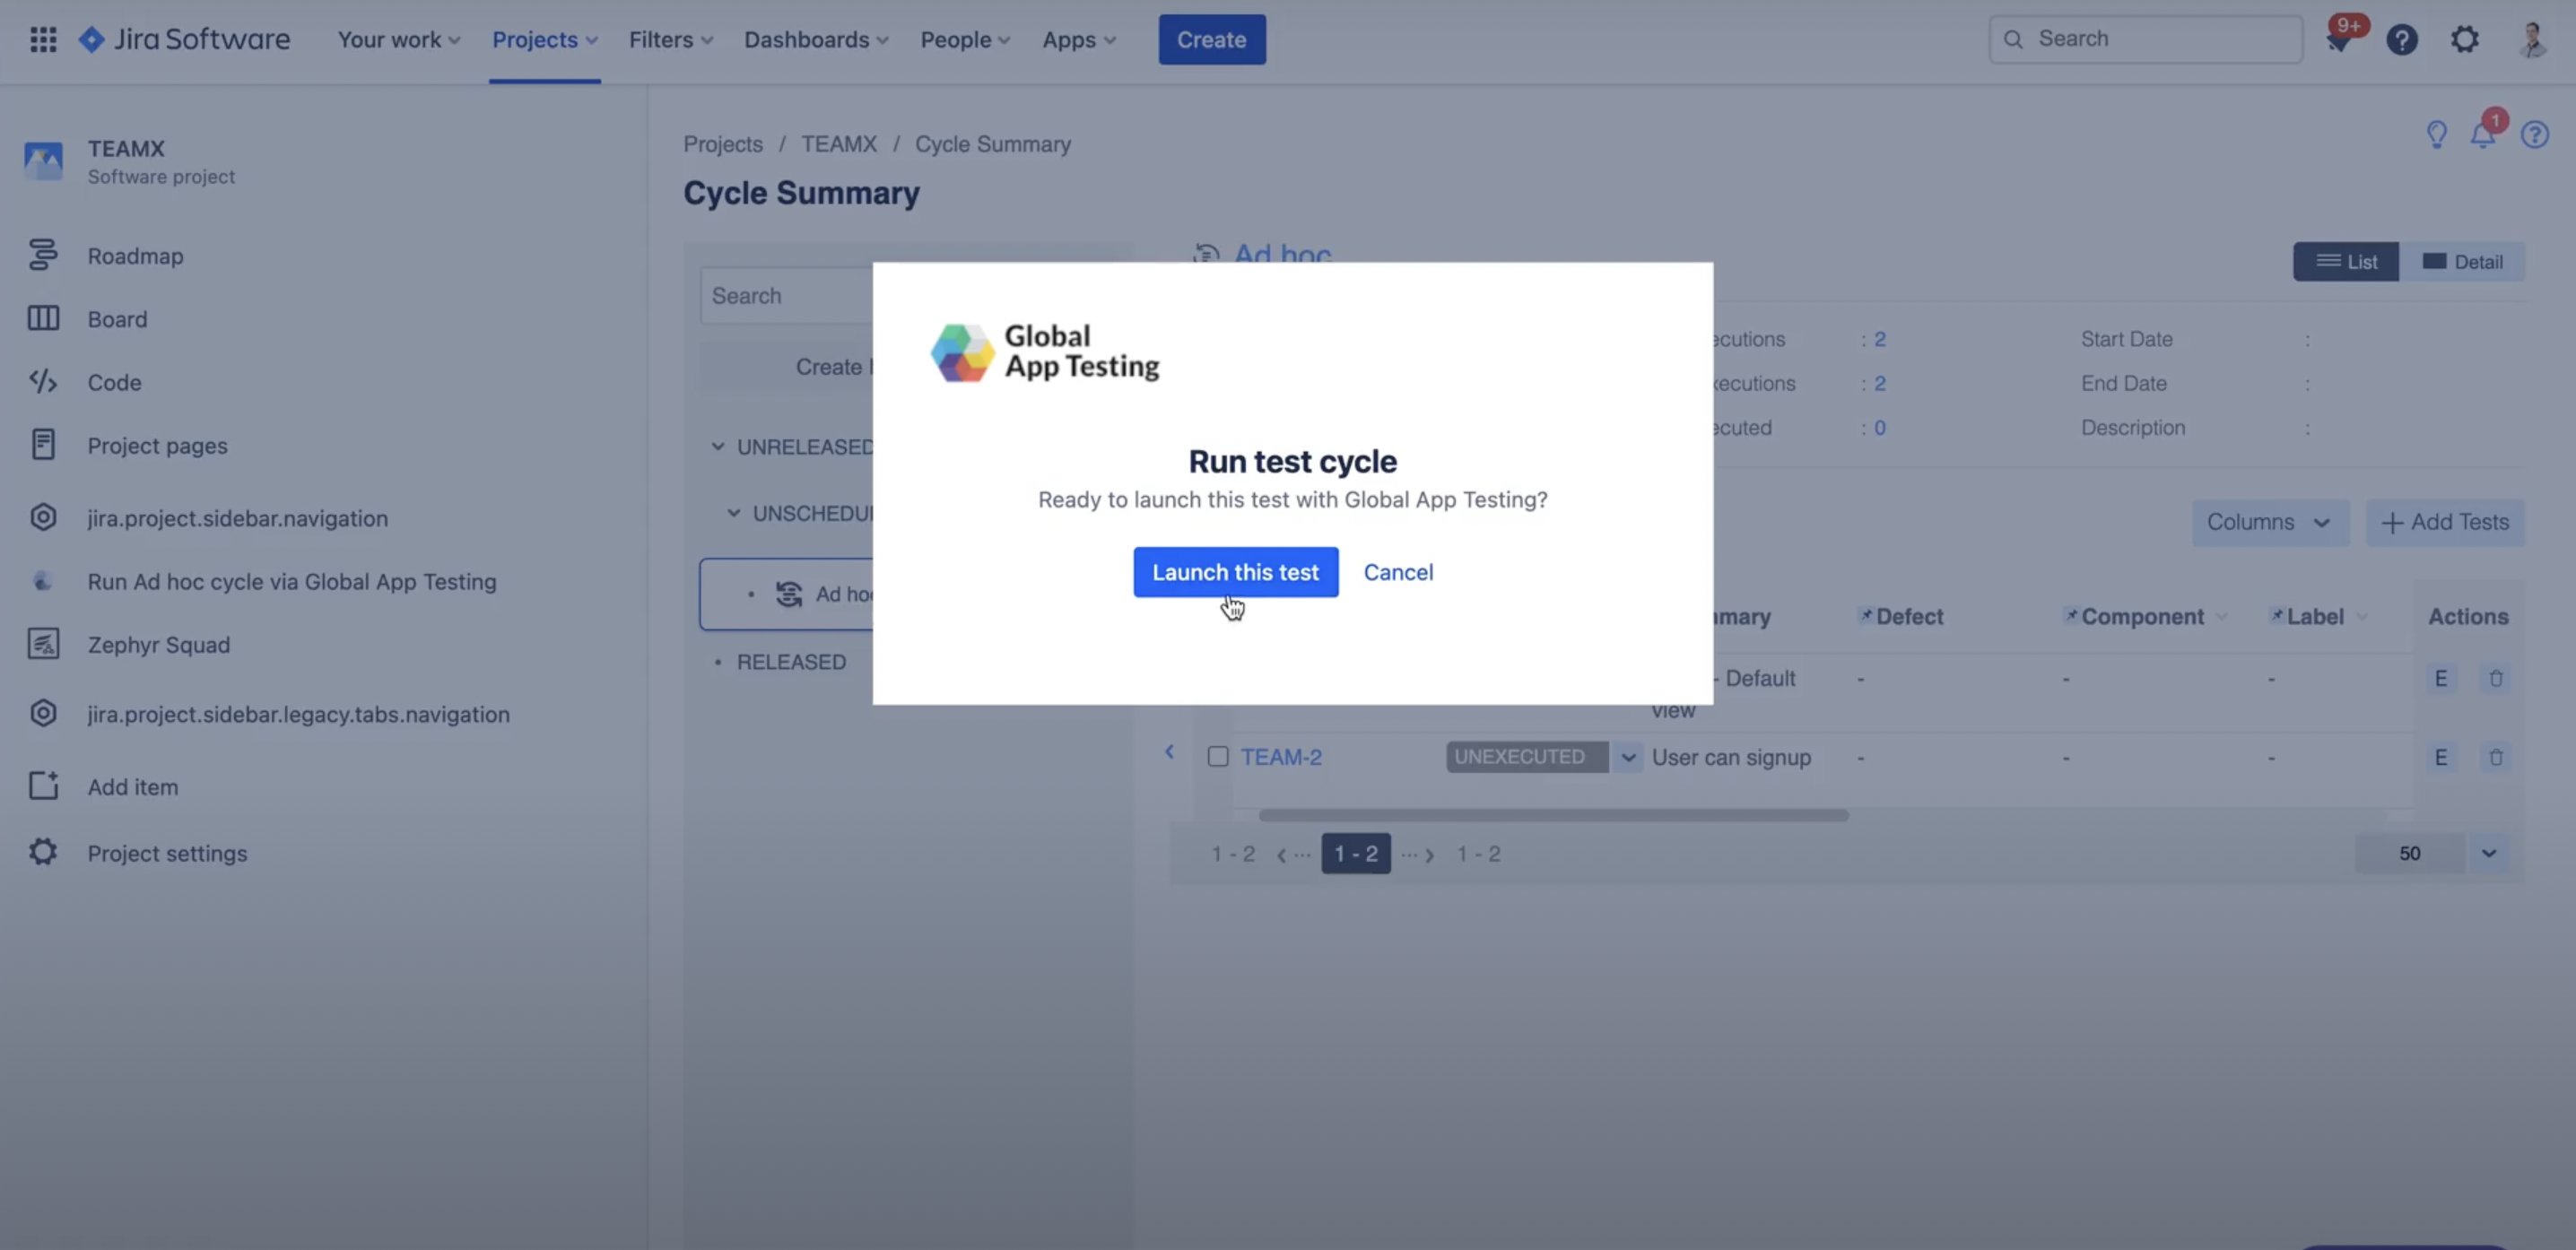Open the Columns dropdown
The width and height of the screenshot is (2576, 1250).
[2270, 522]
